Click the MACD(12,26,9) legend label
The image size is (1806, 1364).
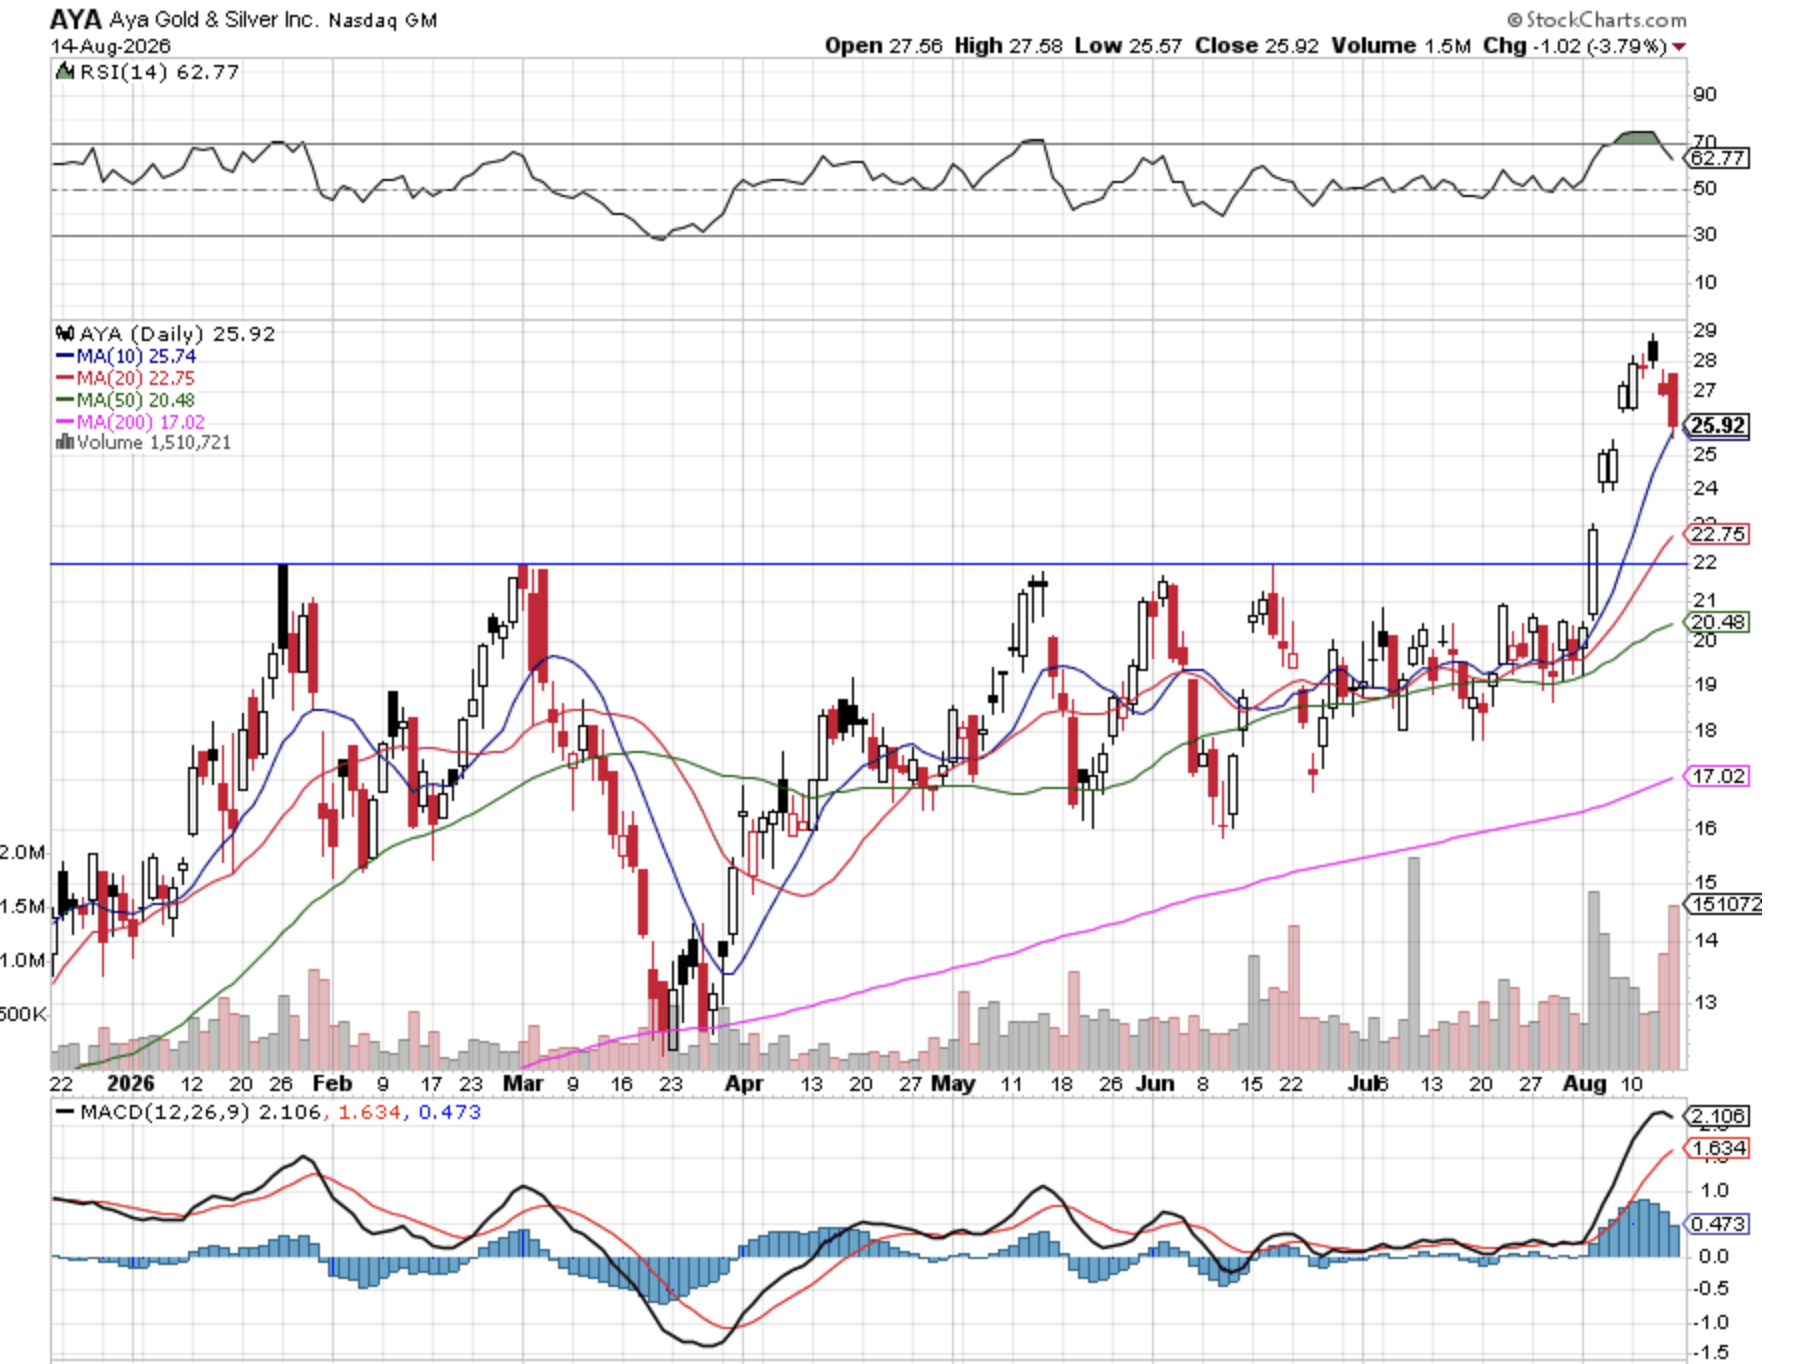(x=165, y=1112)
